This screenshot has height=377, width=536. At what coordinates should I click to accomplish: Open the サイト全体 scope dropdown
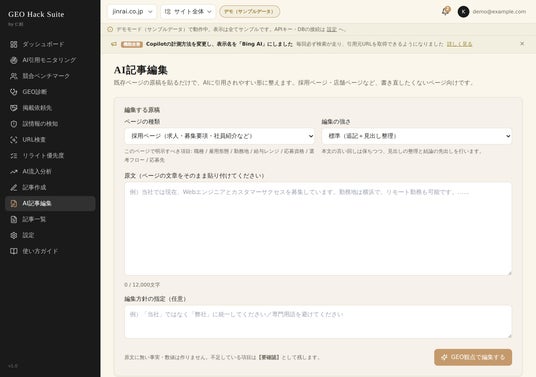click(x=188, y=12)
